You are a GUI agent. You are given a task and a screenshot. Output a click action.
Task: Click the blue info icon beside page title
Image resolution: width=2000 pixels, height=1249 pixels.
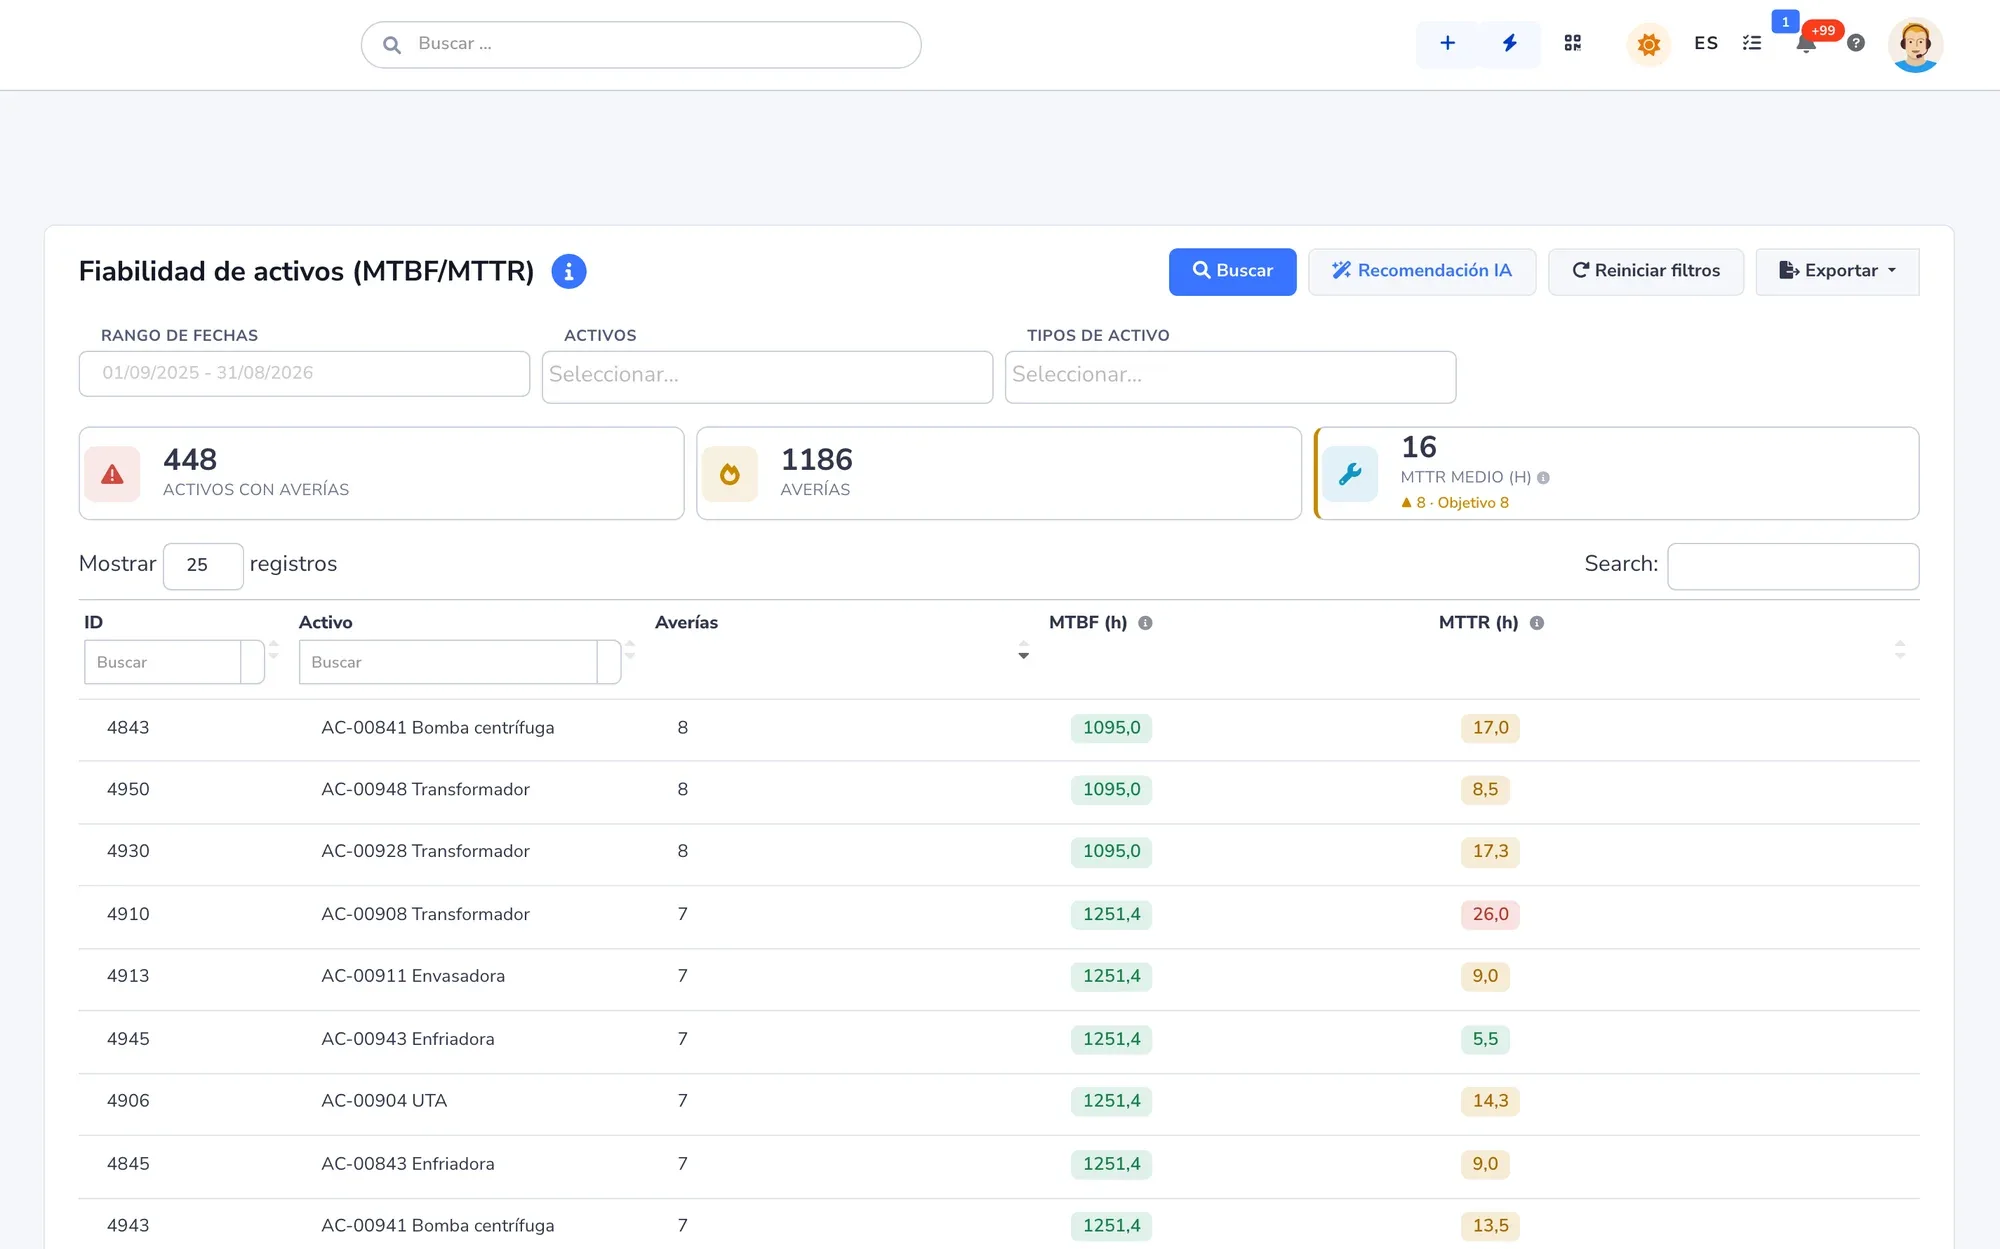568,271
